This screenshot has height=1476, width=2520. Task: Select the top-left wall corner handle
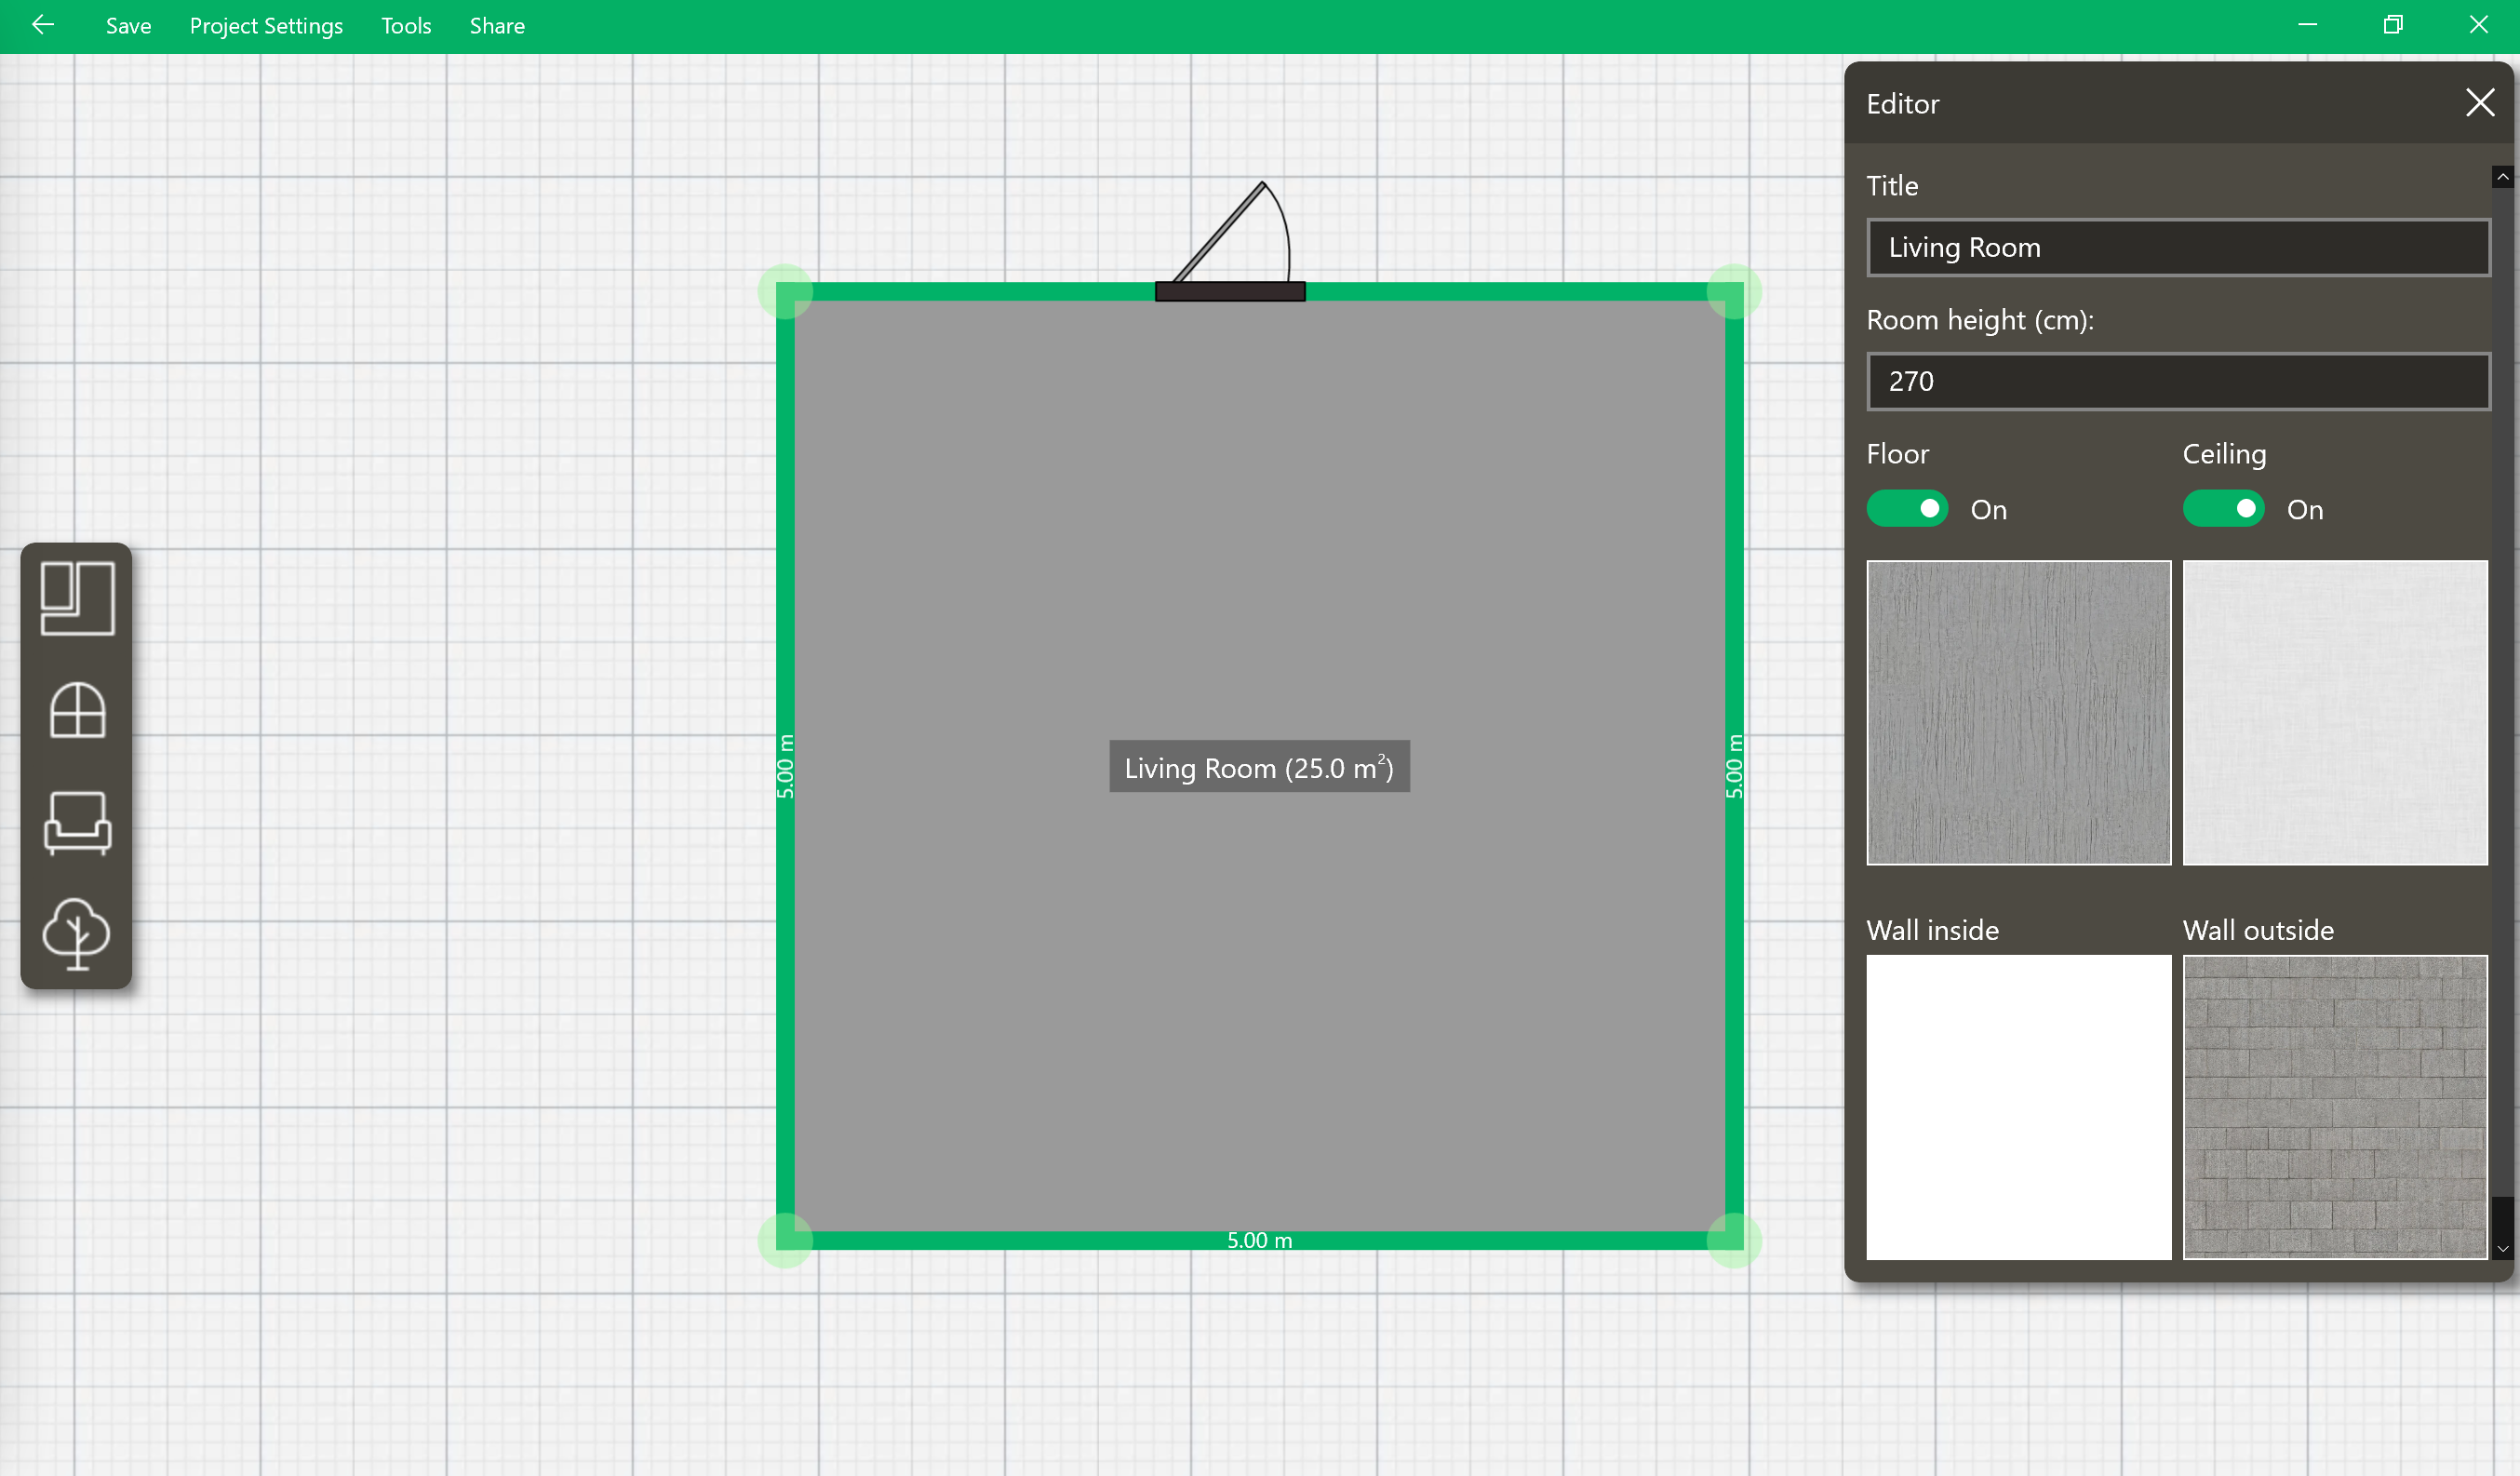(785, 291)
